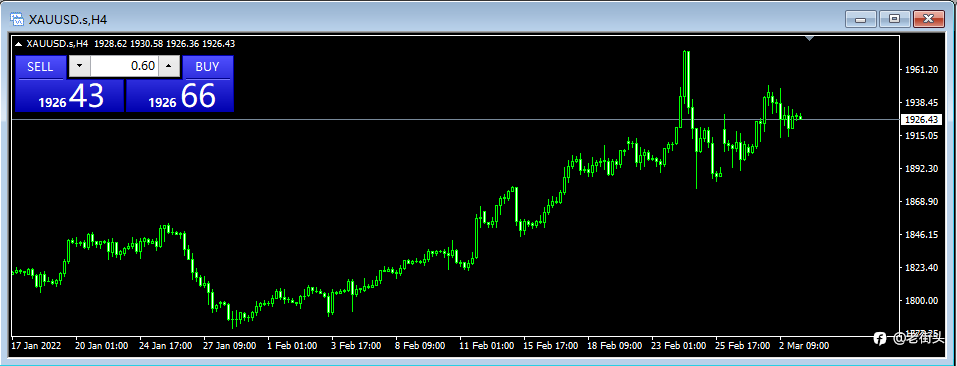
Task: Click the 17 Jan 2022 date label
Action: tap(37, 346)
